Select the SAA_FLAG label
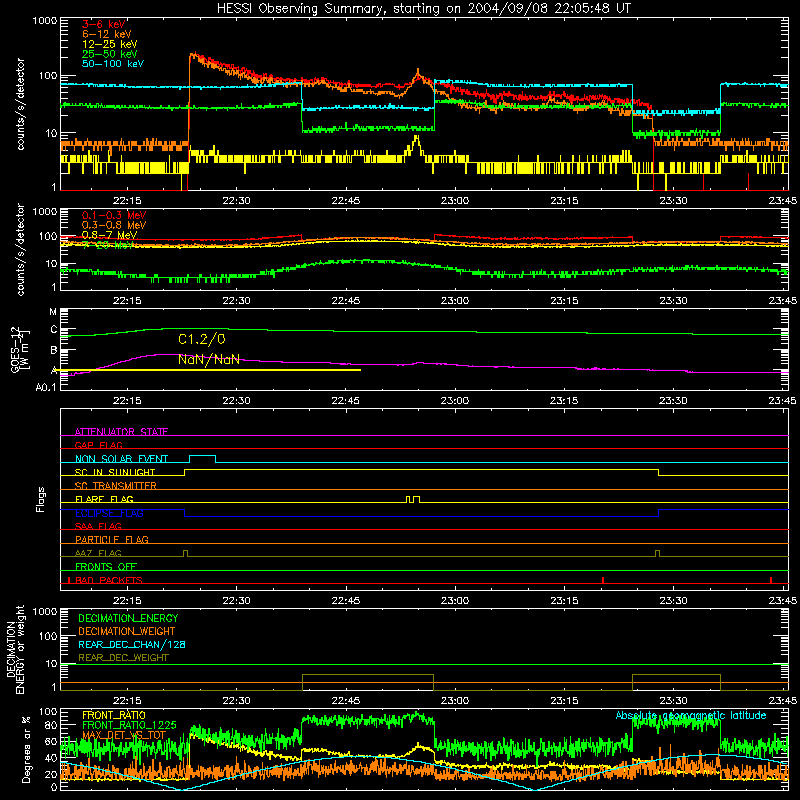This screenshot has height=800, width=800. (98, 526)
